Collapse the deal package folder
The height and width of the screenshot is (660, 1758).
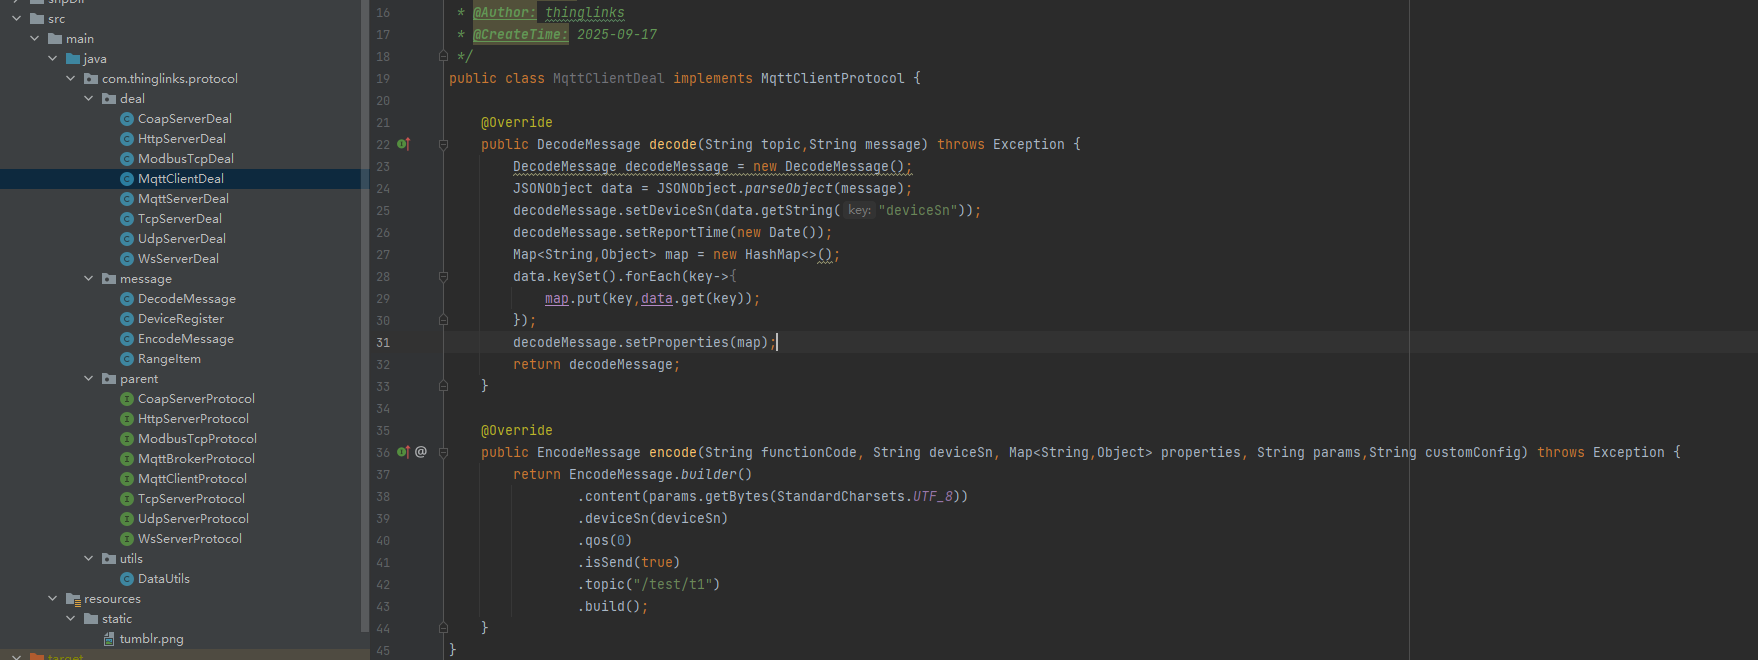pos(89,99)
